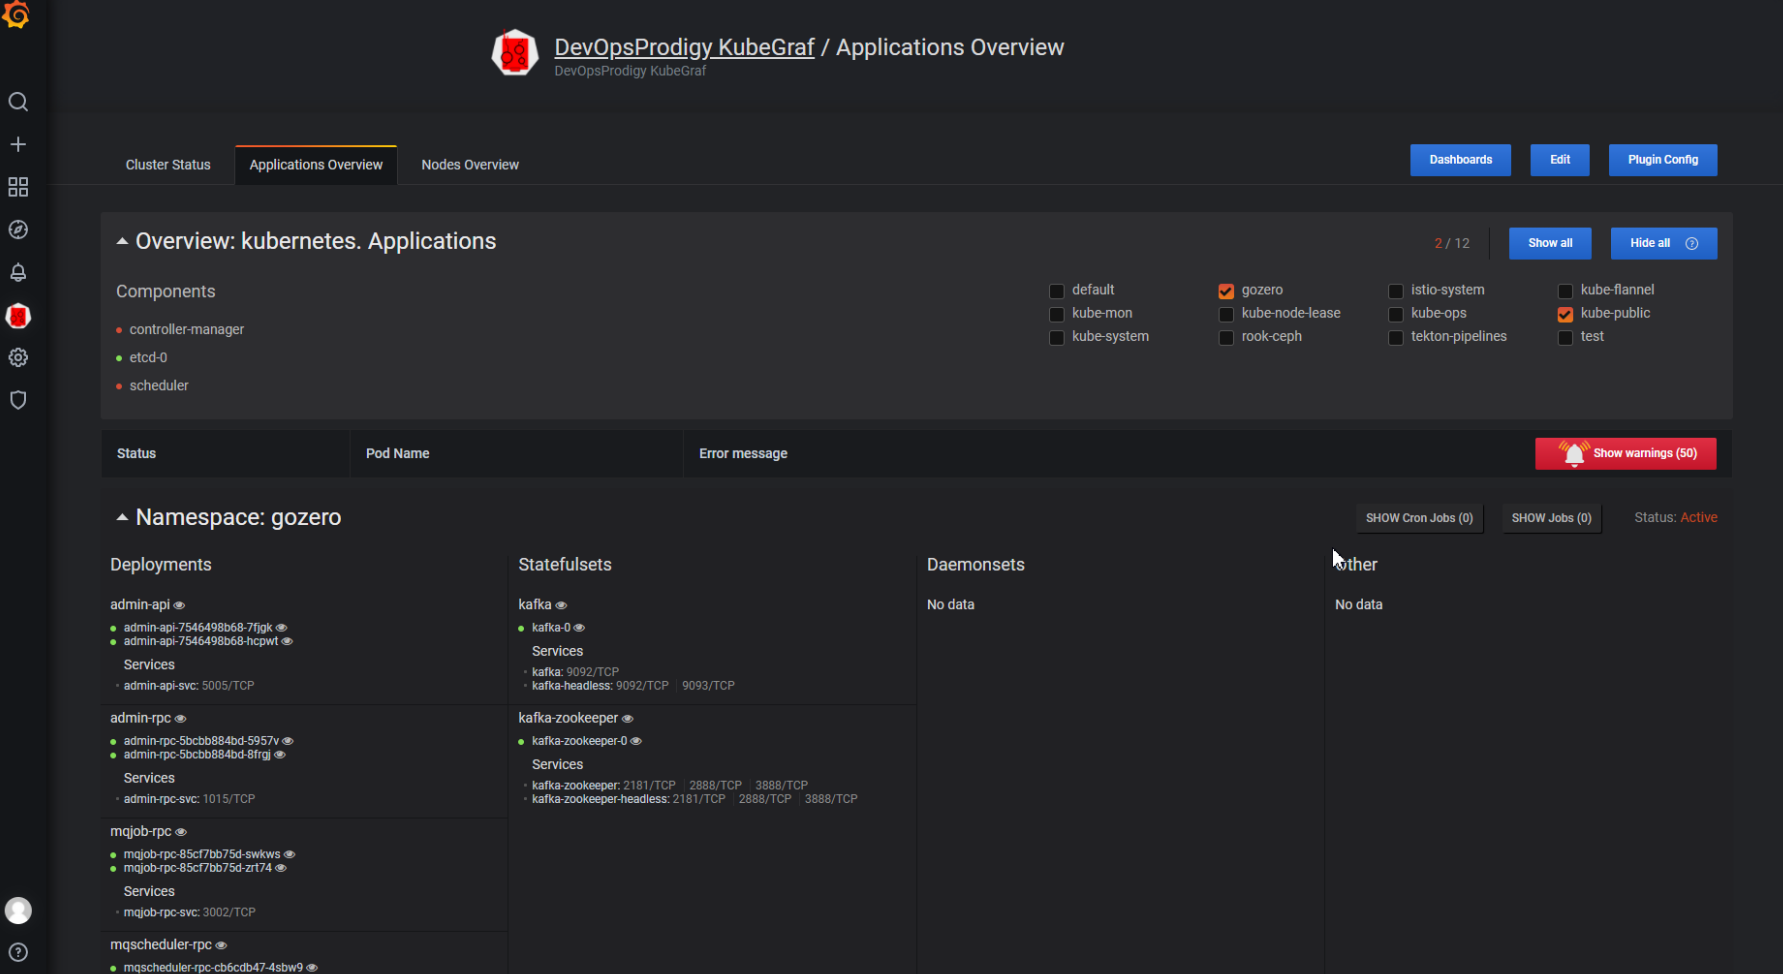Screen dimensions: 1783x974
Task: Enable the default namespace checkbox
Action: pyautogui.click(x=1056, y=291)
